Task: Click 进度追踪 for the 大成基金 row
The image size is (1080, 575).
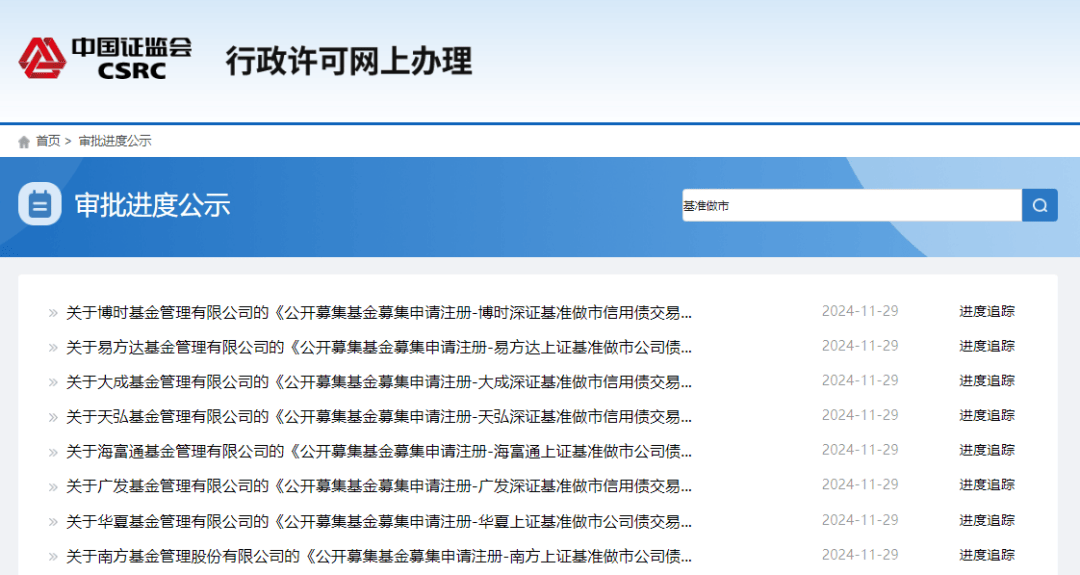Action: pyautogui.click(x=987, y=381)
